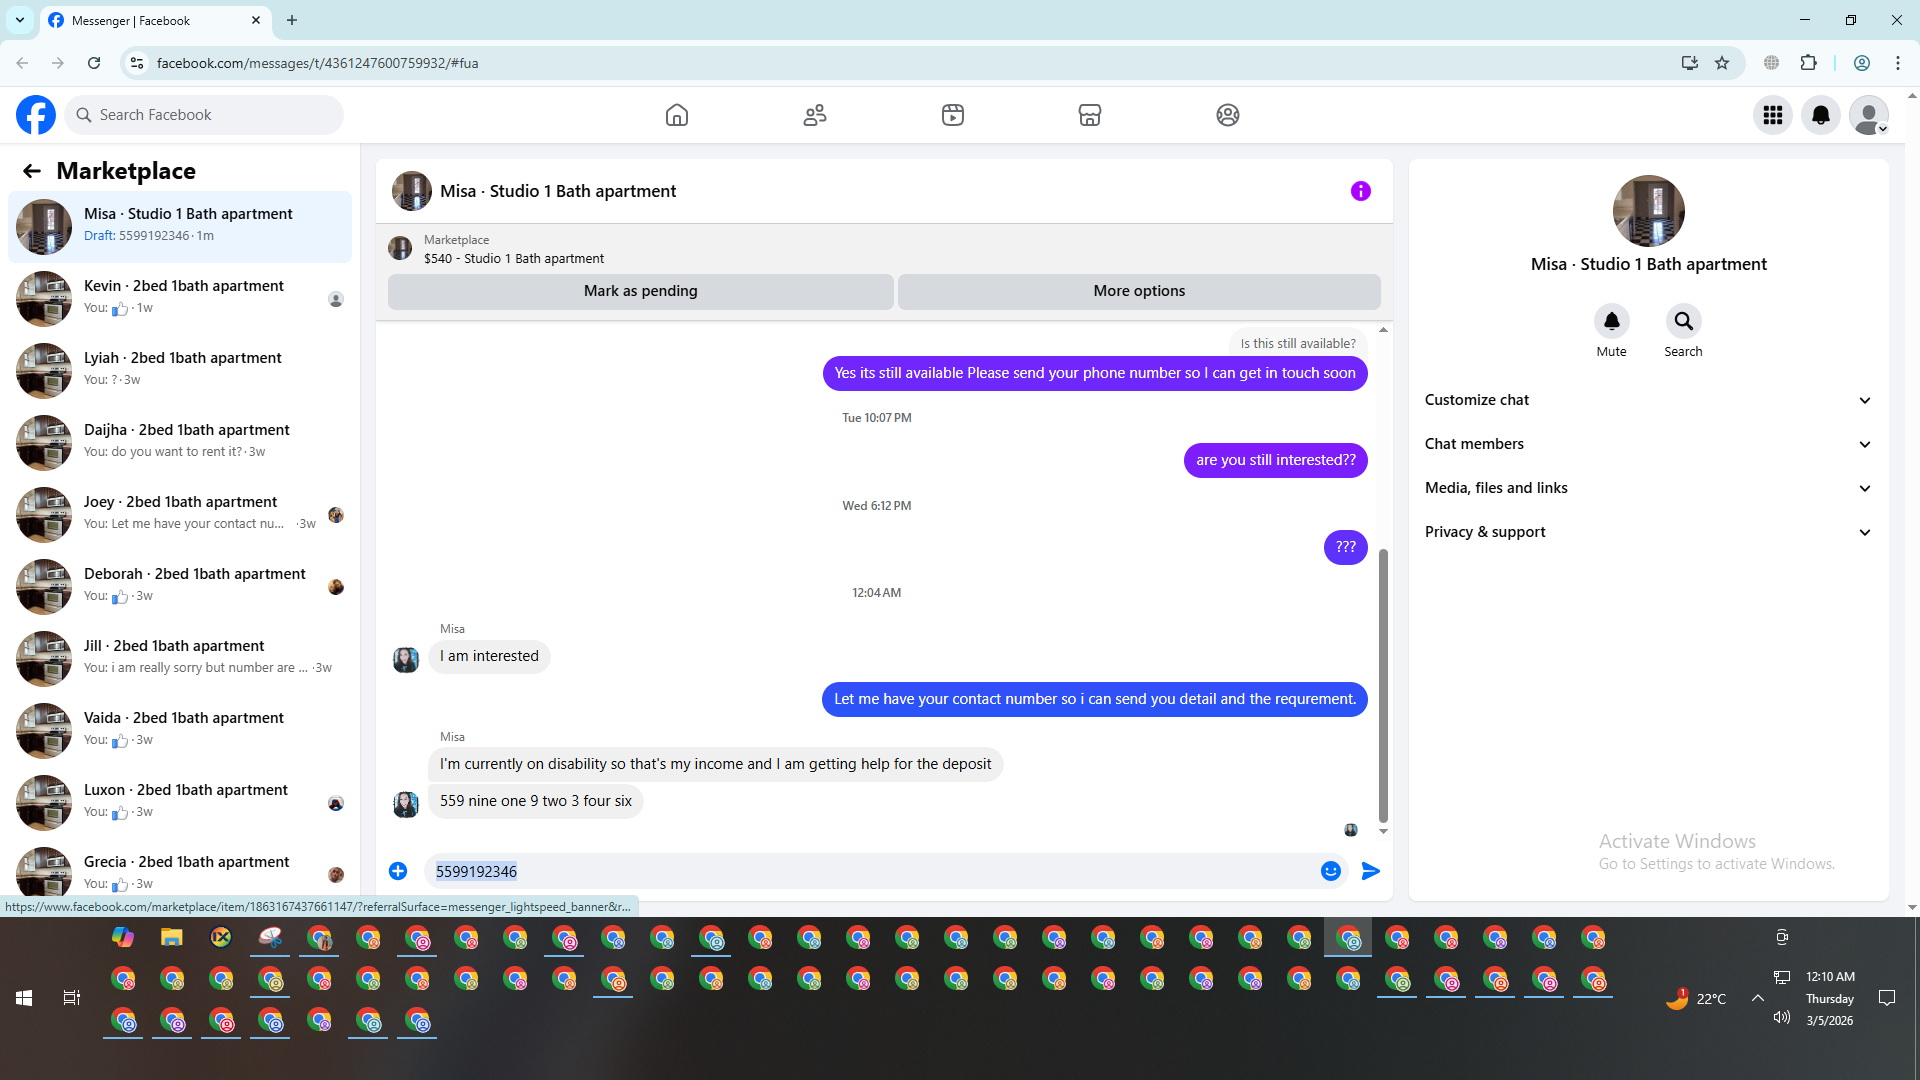
Task: Click the browser address bar URL
Action: (x=318, y=63)
